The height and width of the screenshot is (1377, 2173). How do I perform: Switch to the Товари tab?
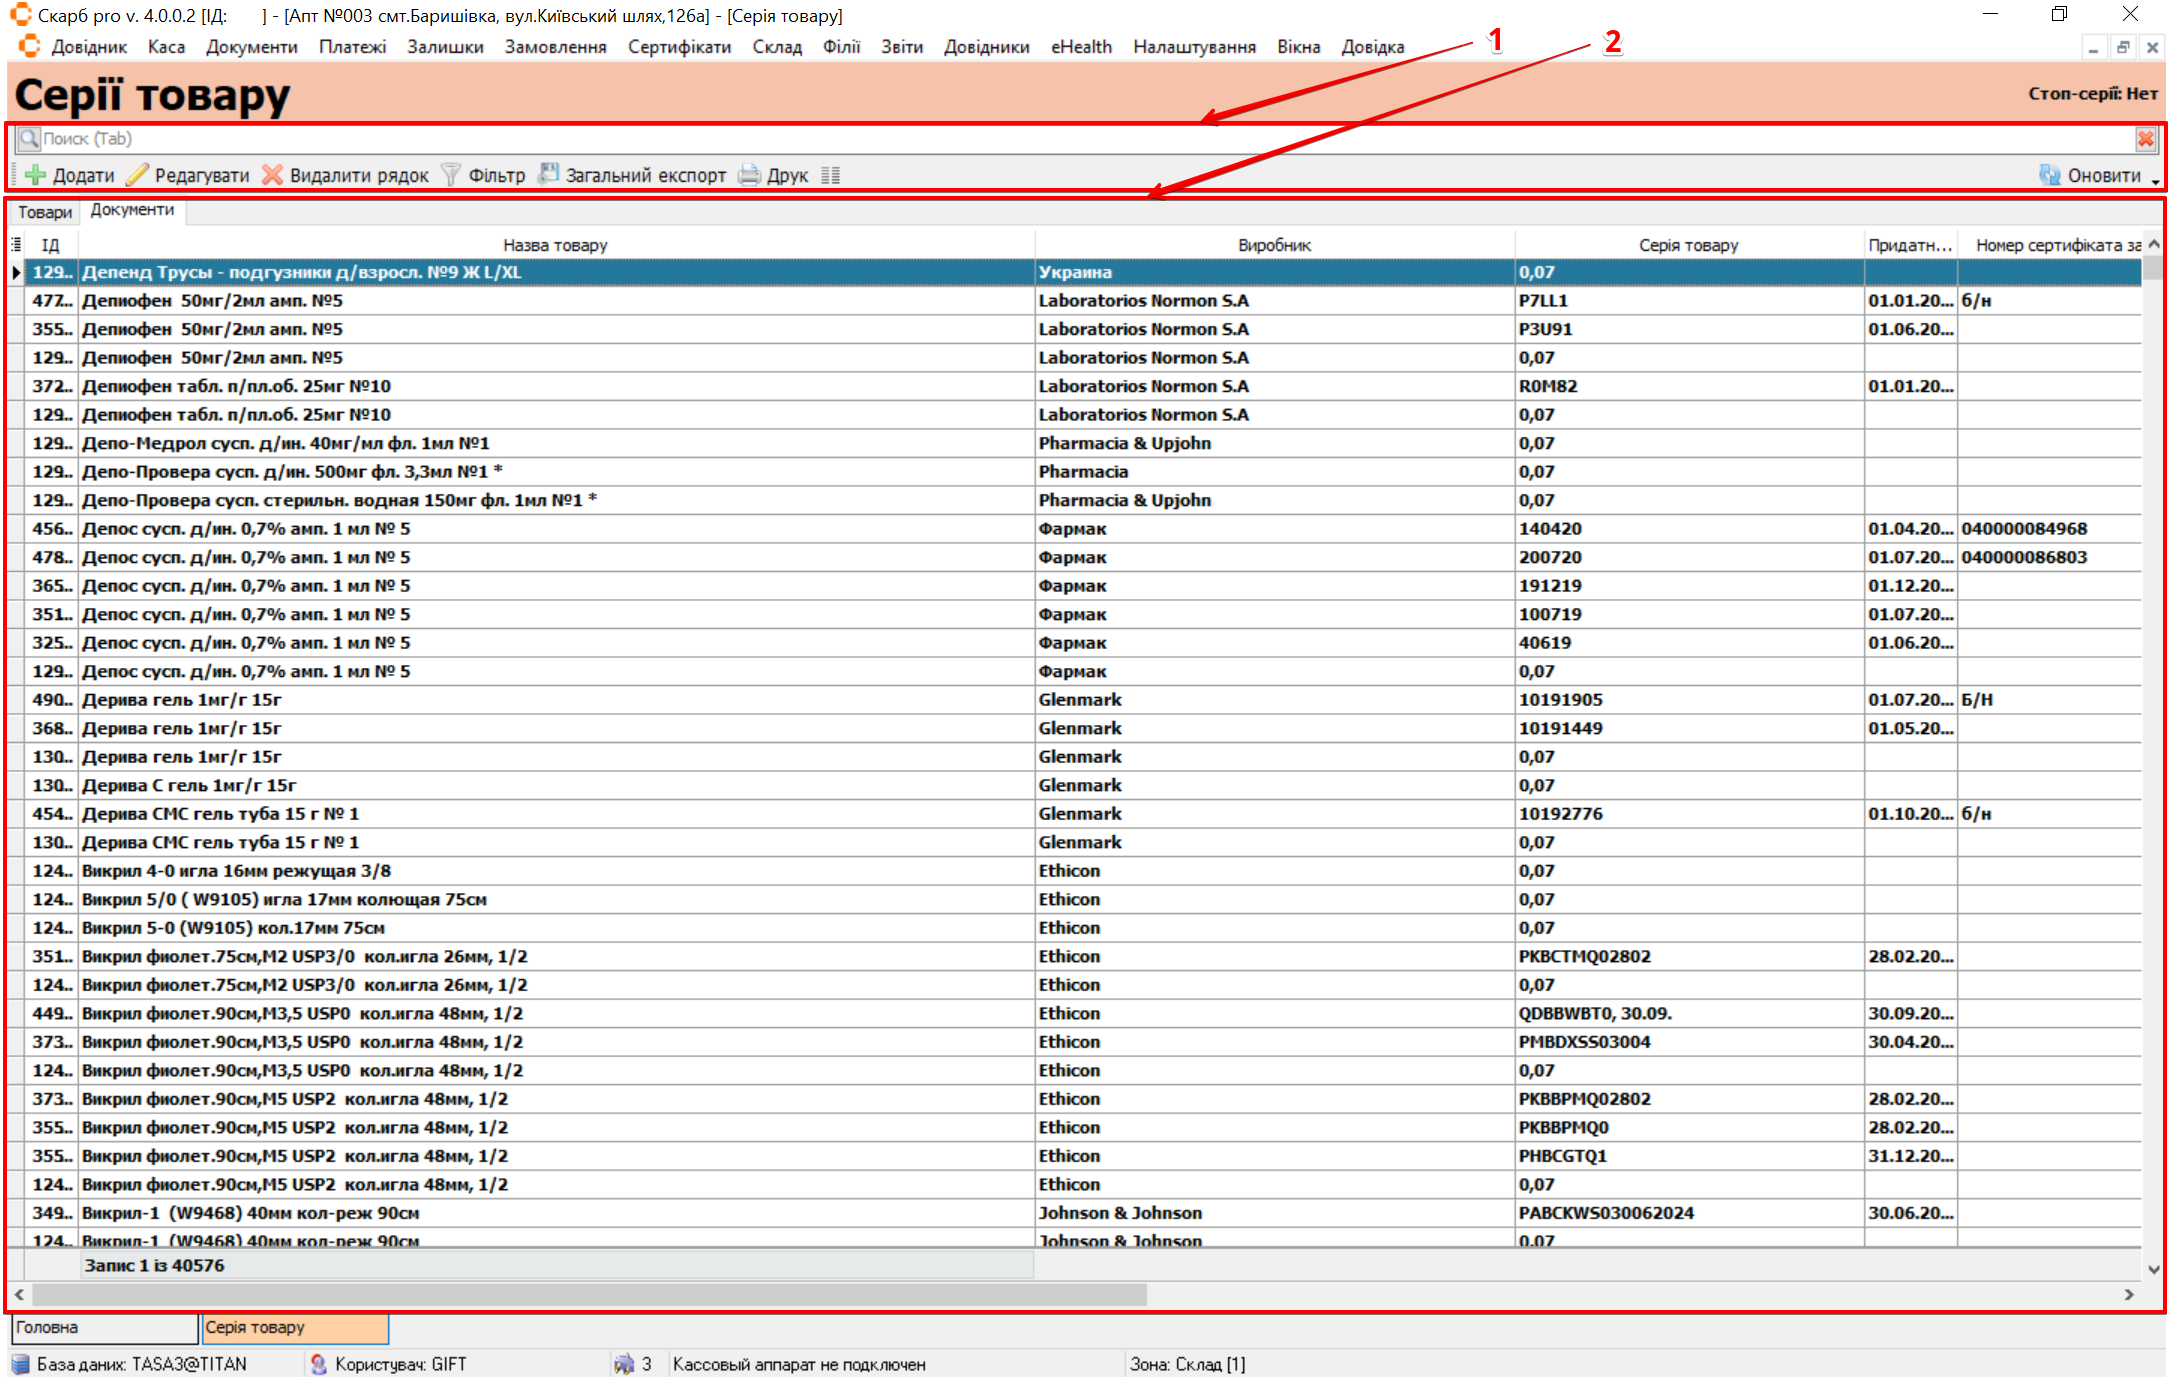[45, 212]
